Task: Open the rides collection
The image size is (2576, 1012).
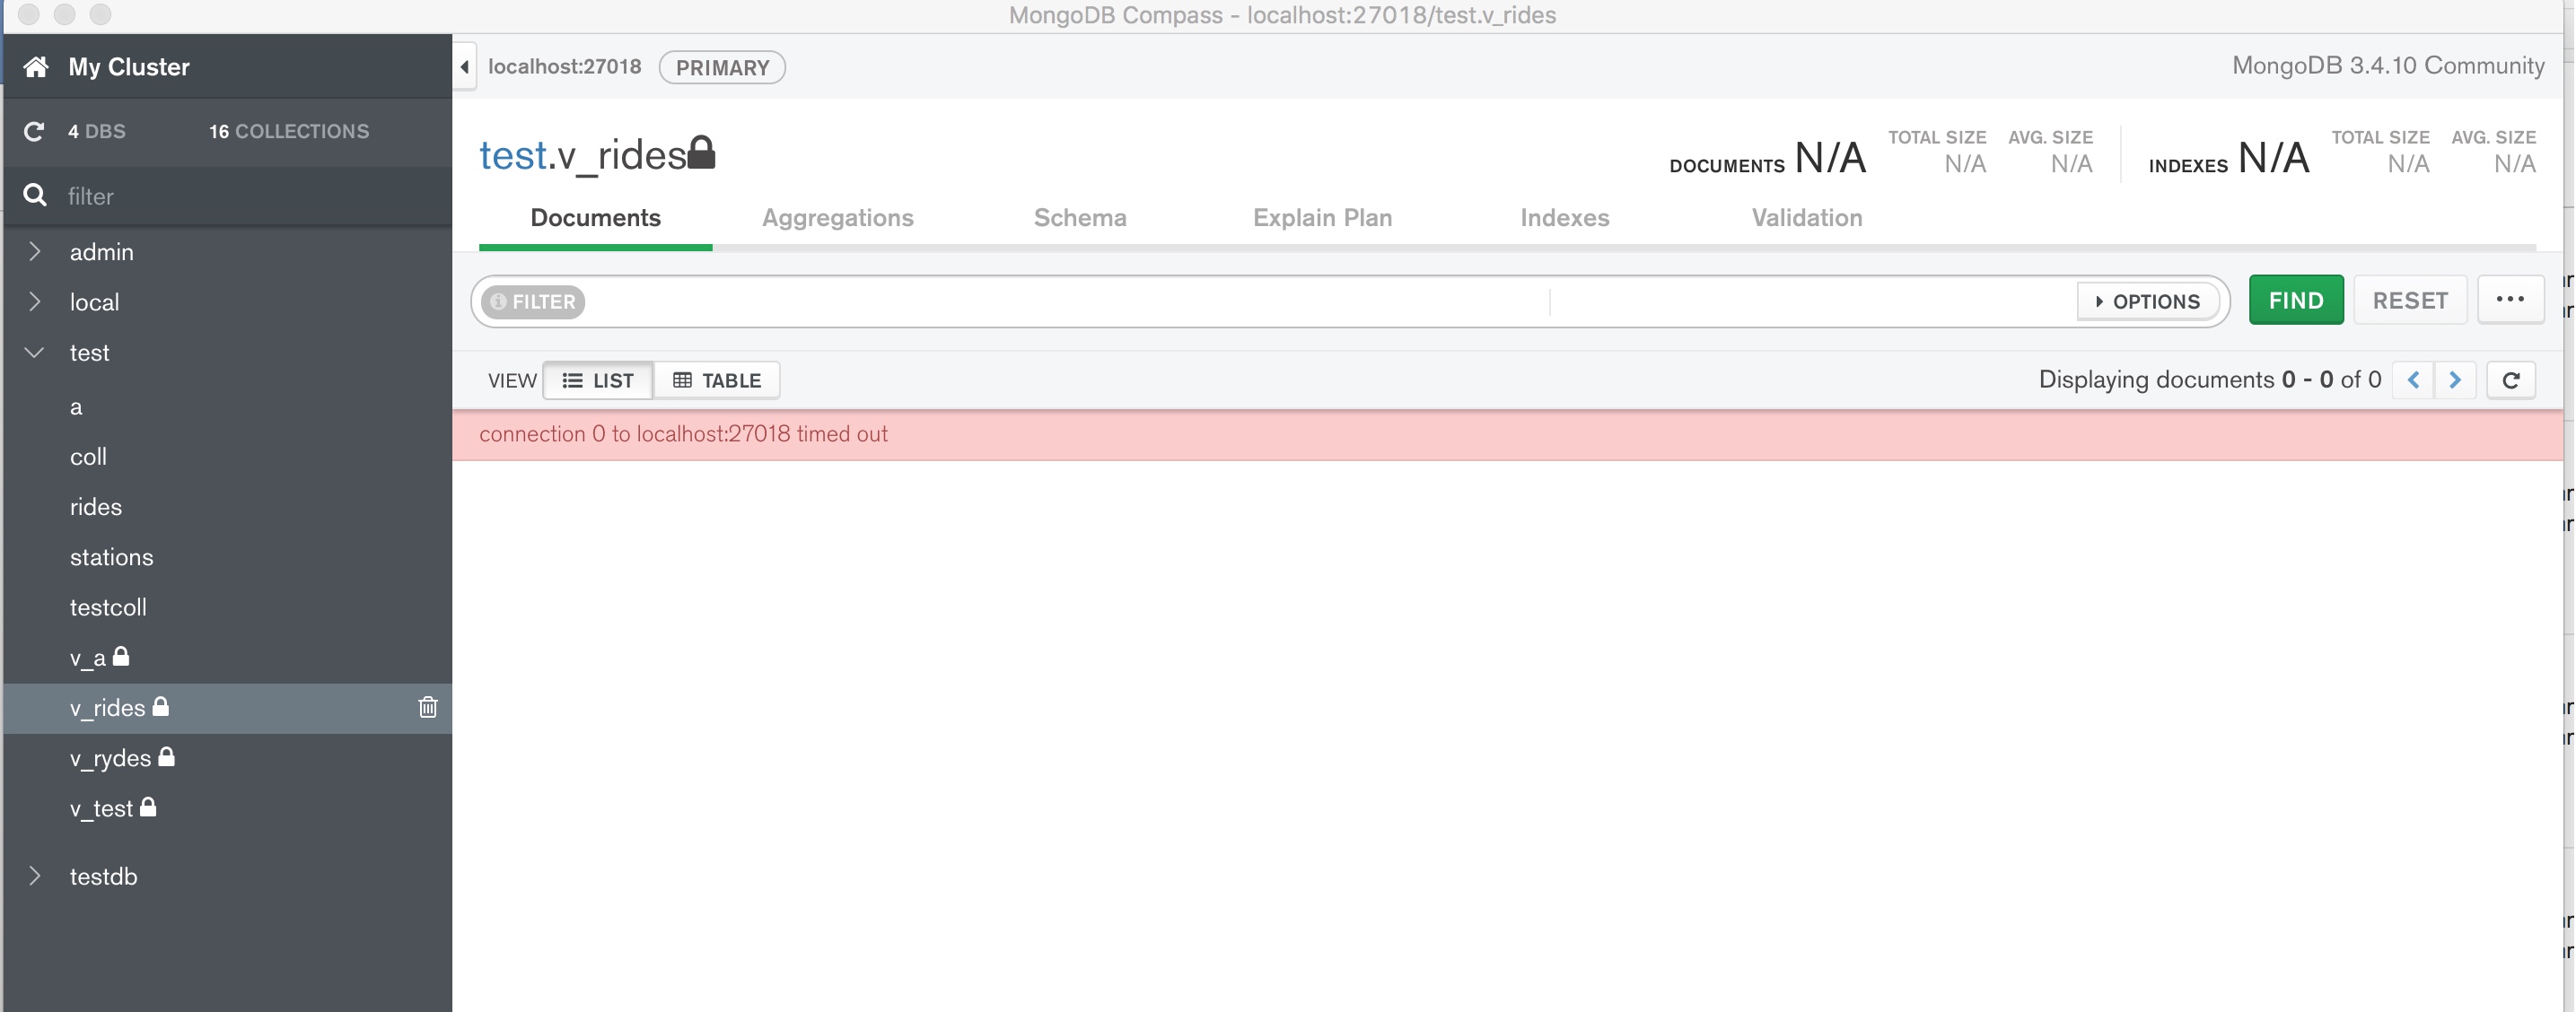Action: point(227,506)
